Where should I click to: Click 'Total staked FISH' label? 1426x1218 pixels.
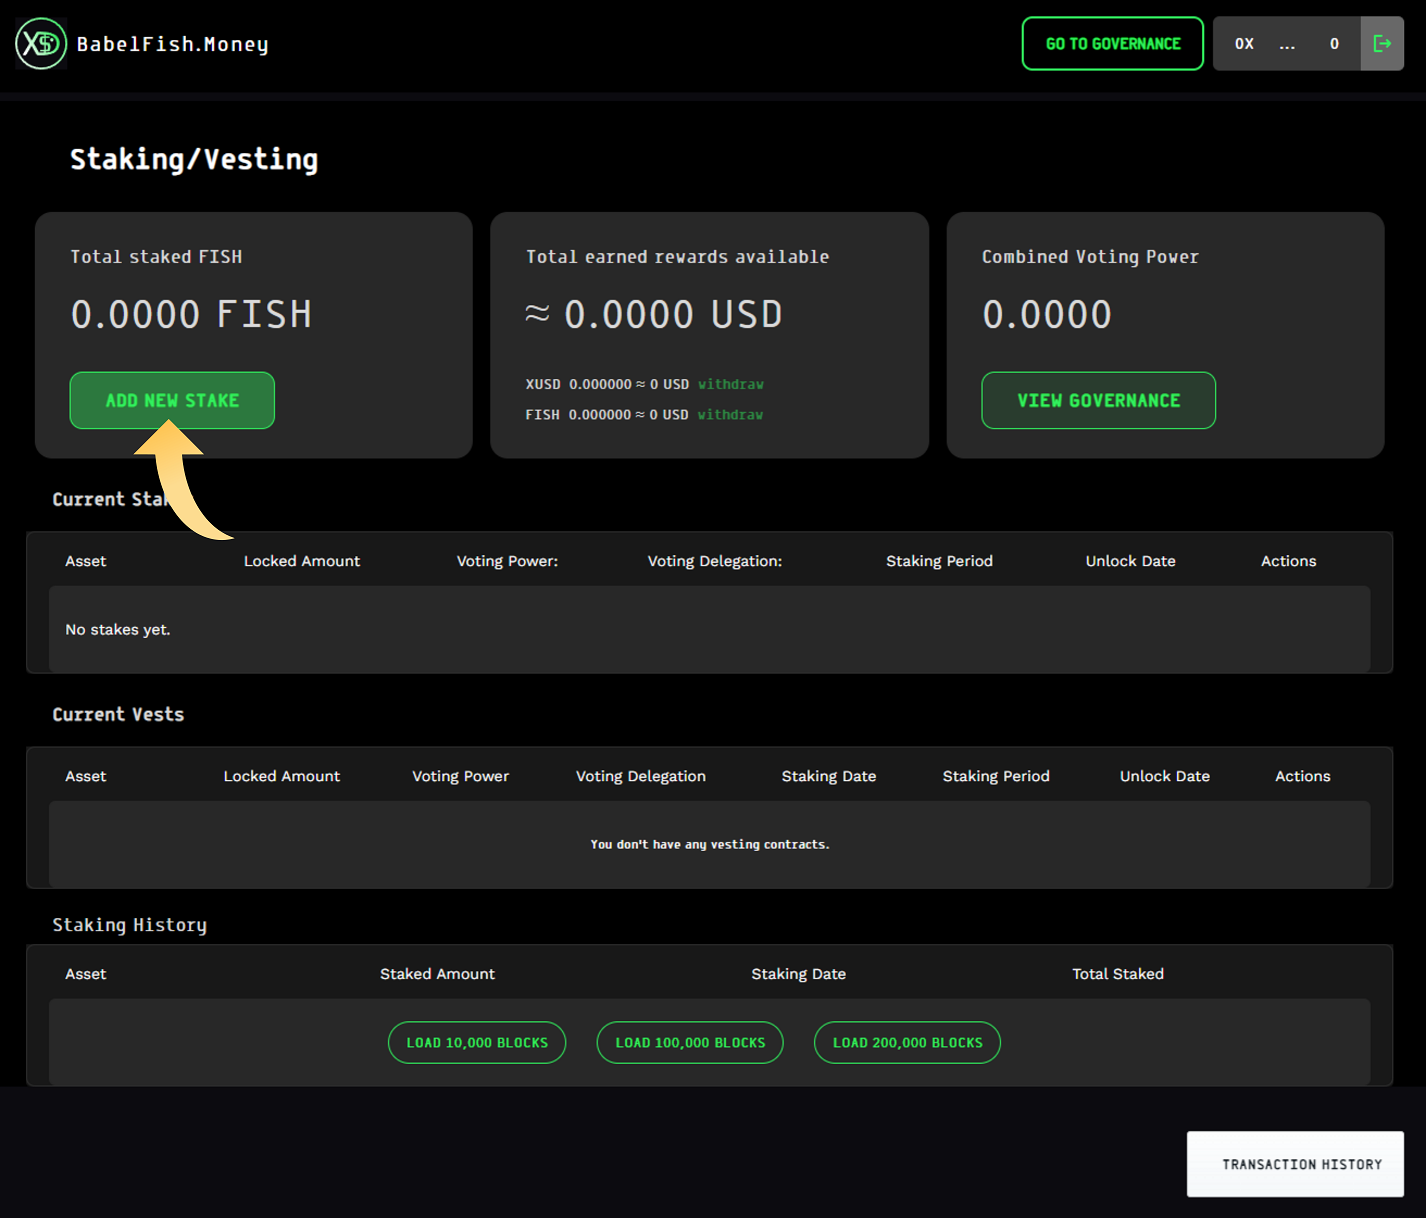(x=156, y=256)
